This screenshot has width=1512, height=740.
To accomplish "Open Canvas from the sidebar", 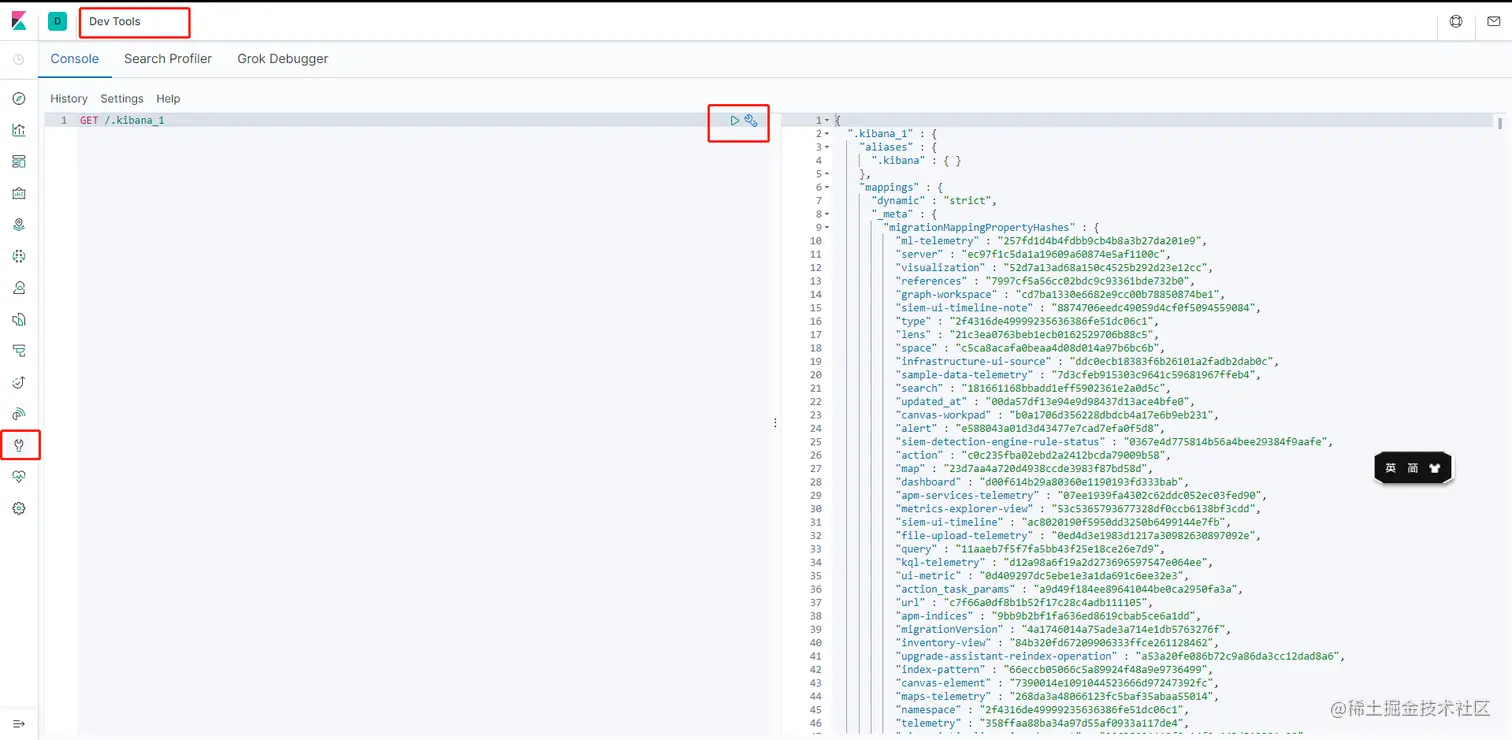I will (x=18, y=193).
